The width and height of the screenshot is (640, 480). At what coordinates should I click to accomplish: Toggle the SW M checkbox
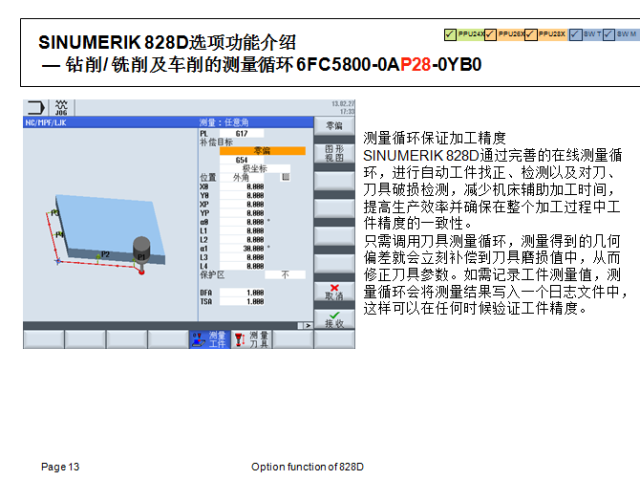(x=609, y=34)
